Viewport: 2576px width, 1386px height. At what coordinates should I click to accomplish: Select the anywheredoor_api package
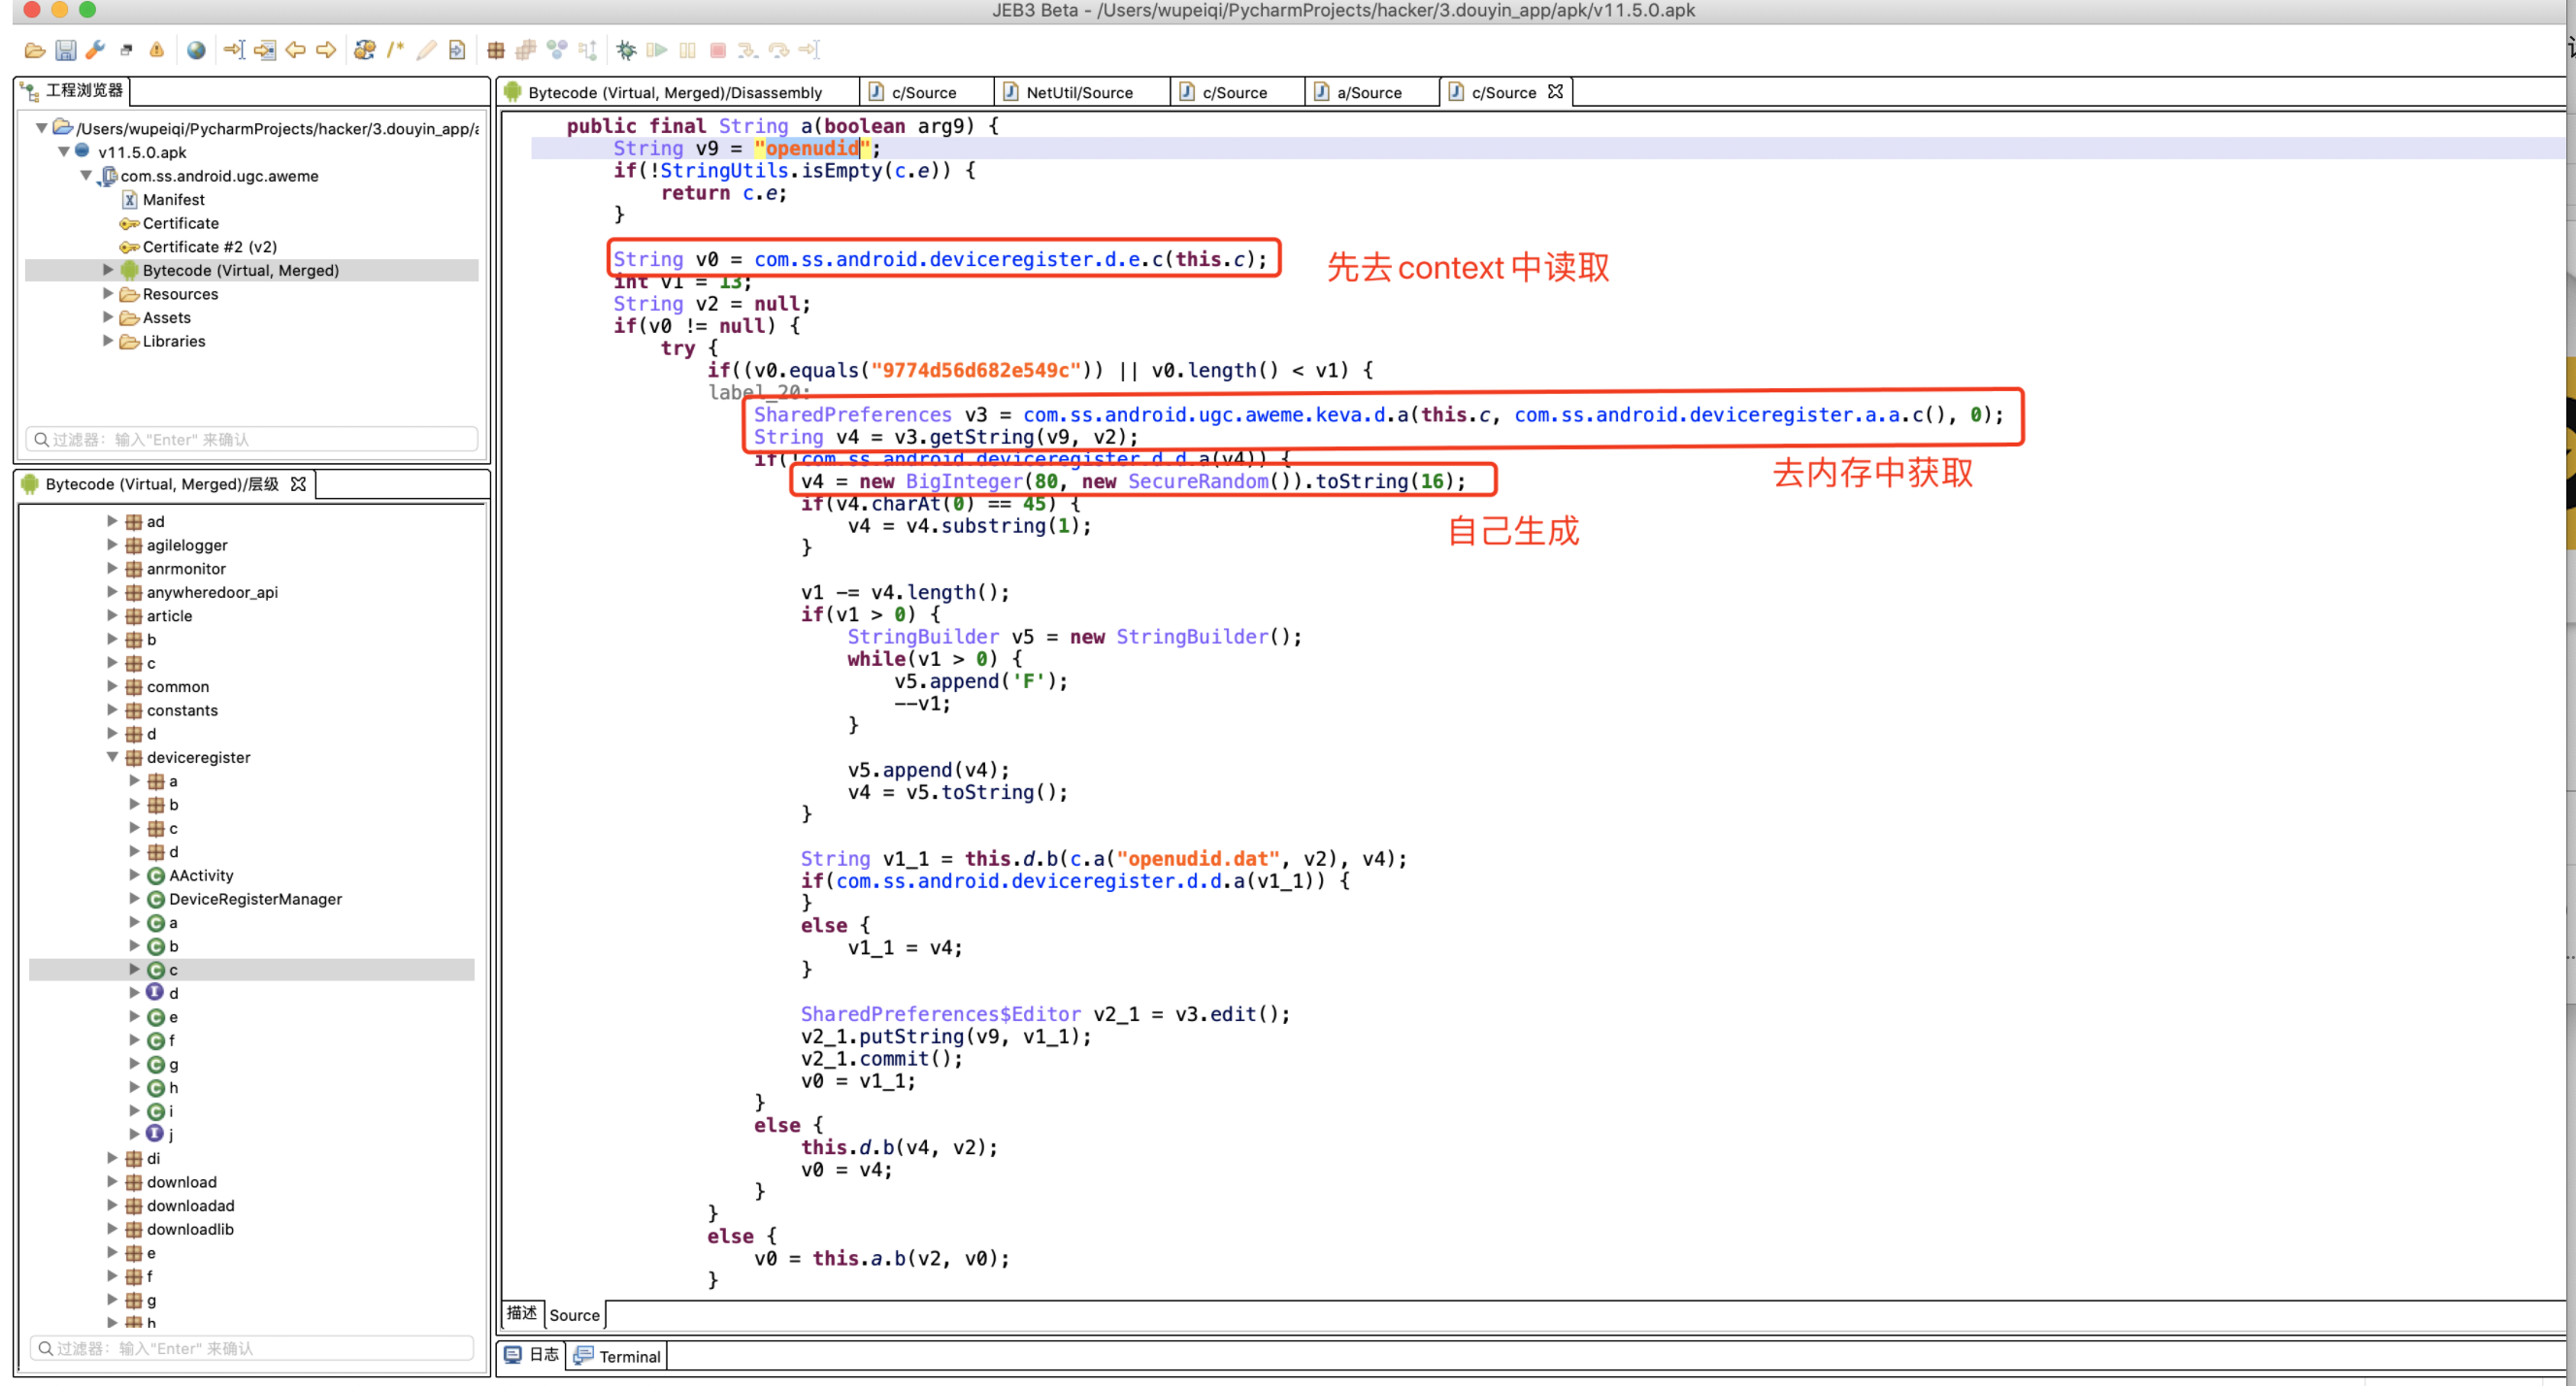point(212,592)
